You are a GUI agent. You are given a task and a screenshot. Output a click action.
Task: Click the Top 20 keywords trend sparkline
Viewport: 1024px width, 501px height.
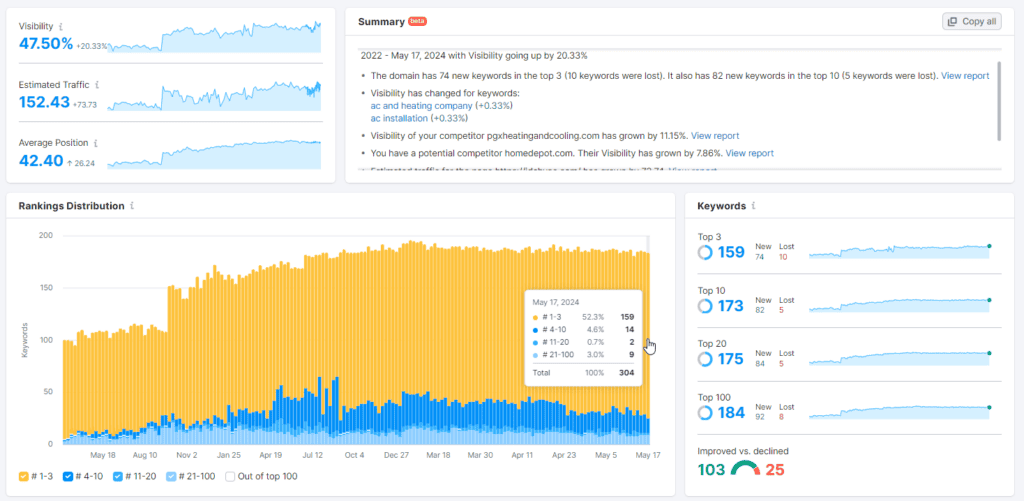[x=900, y=359]
